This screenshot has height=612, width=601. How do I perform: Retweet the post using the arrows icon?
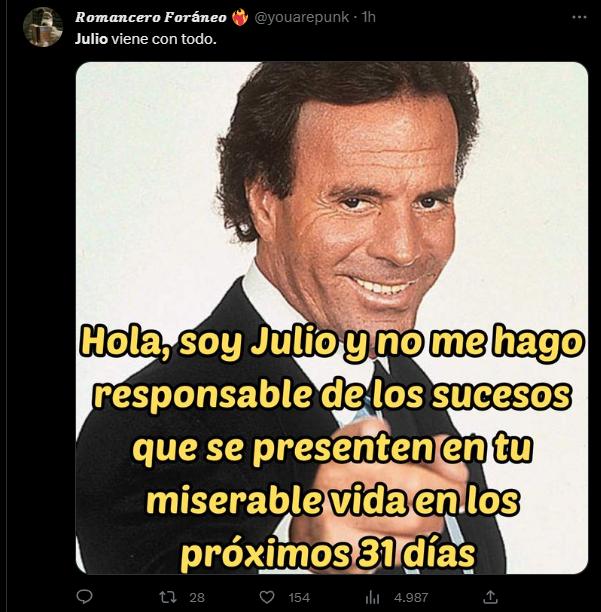click(x=168, y=597)
